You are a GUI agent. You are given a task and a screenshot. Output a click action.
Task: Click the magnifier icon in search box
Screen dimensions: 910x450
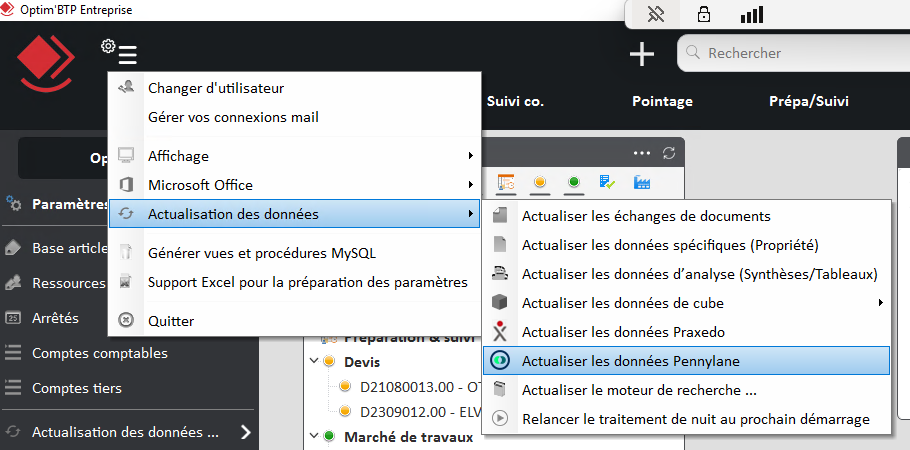tap(692, 53)
